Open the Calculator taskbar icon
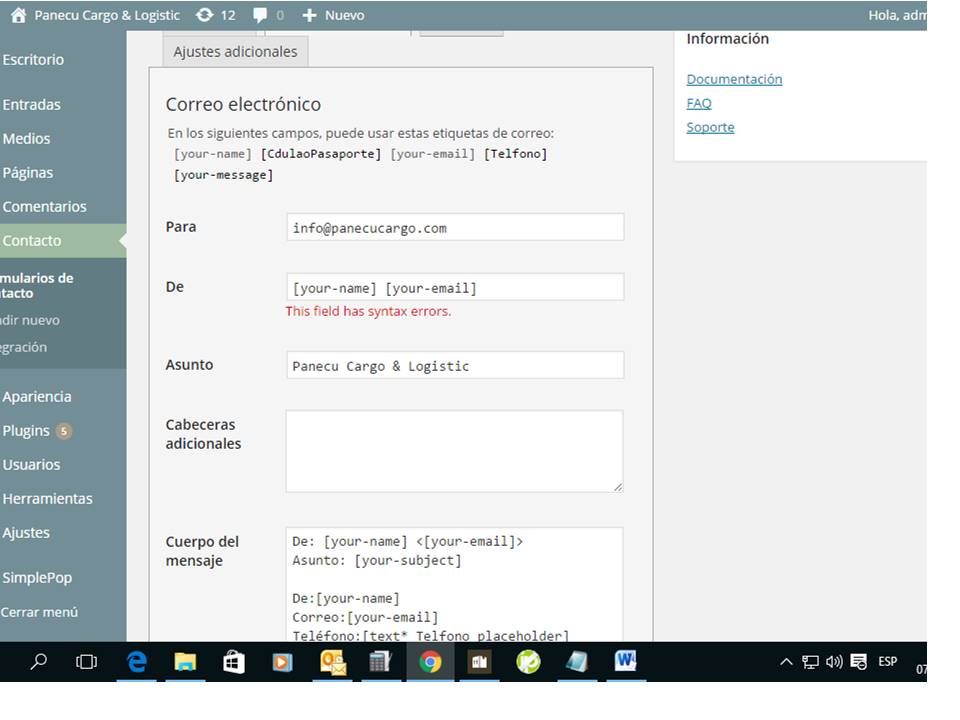Screen dimensions: 960x720 [x=380, y=662]
